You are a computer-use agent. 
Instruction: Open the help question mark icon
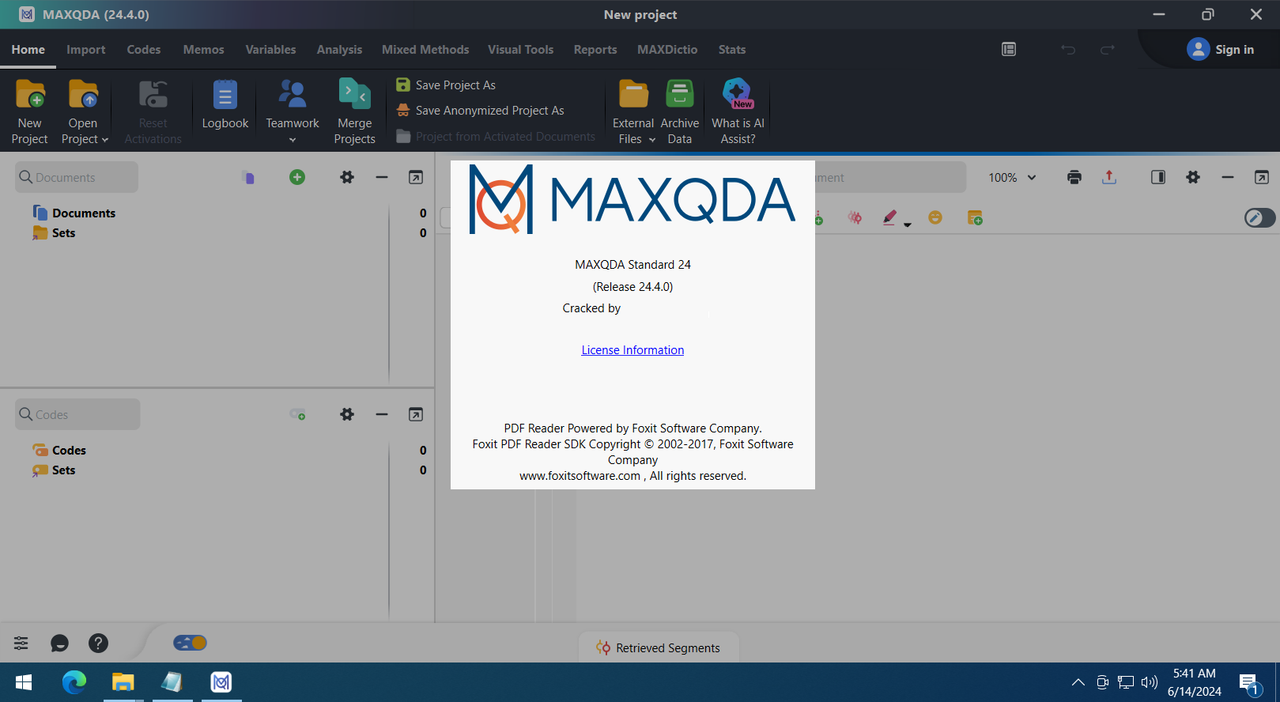pyautogui.click(x=97, y=644)
